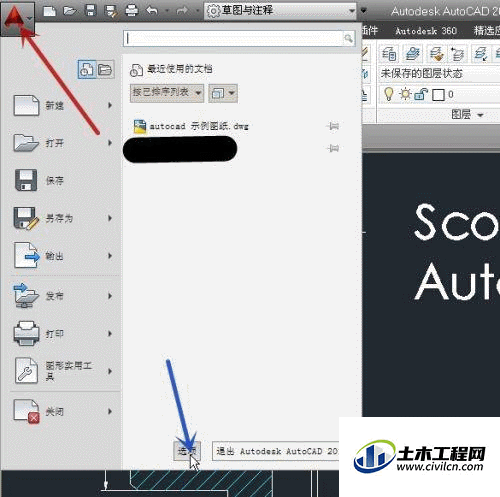Select 图形实用工具 menu item
The height and width of the screenshot is (497, 500).
point(62,371)
